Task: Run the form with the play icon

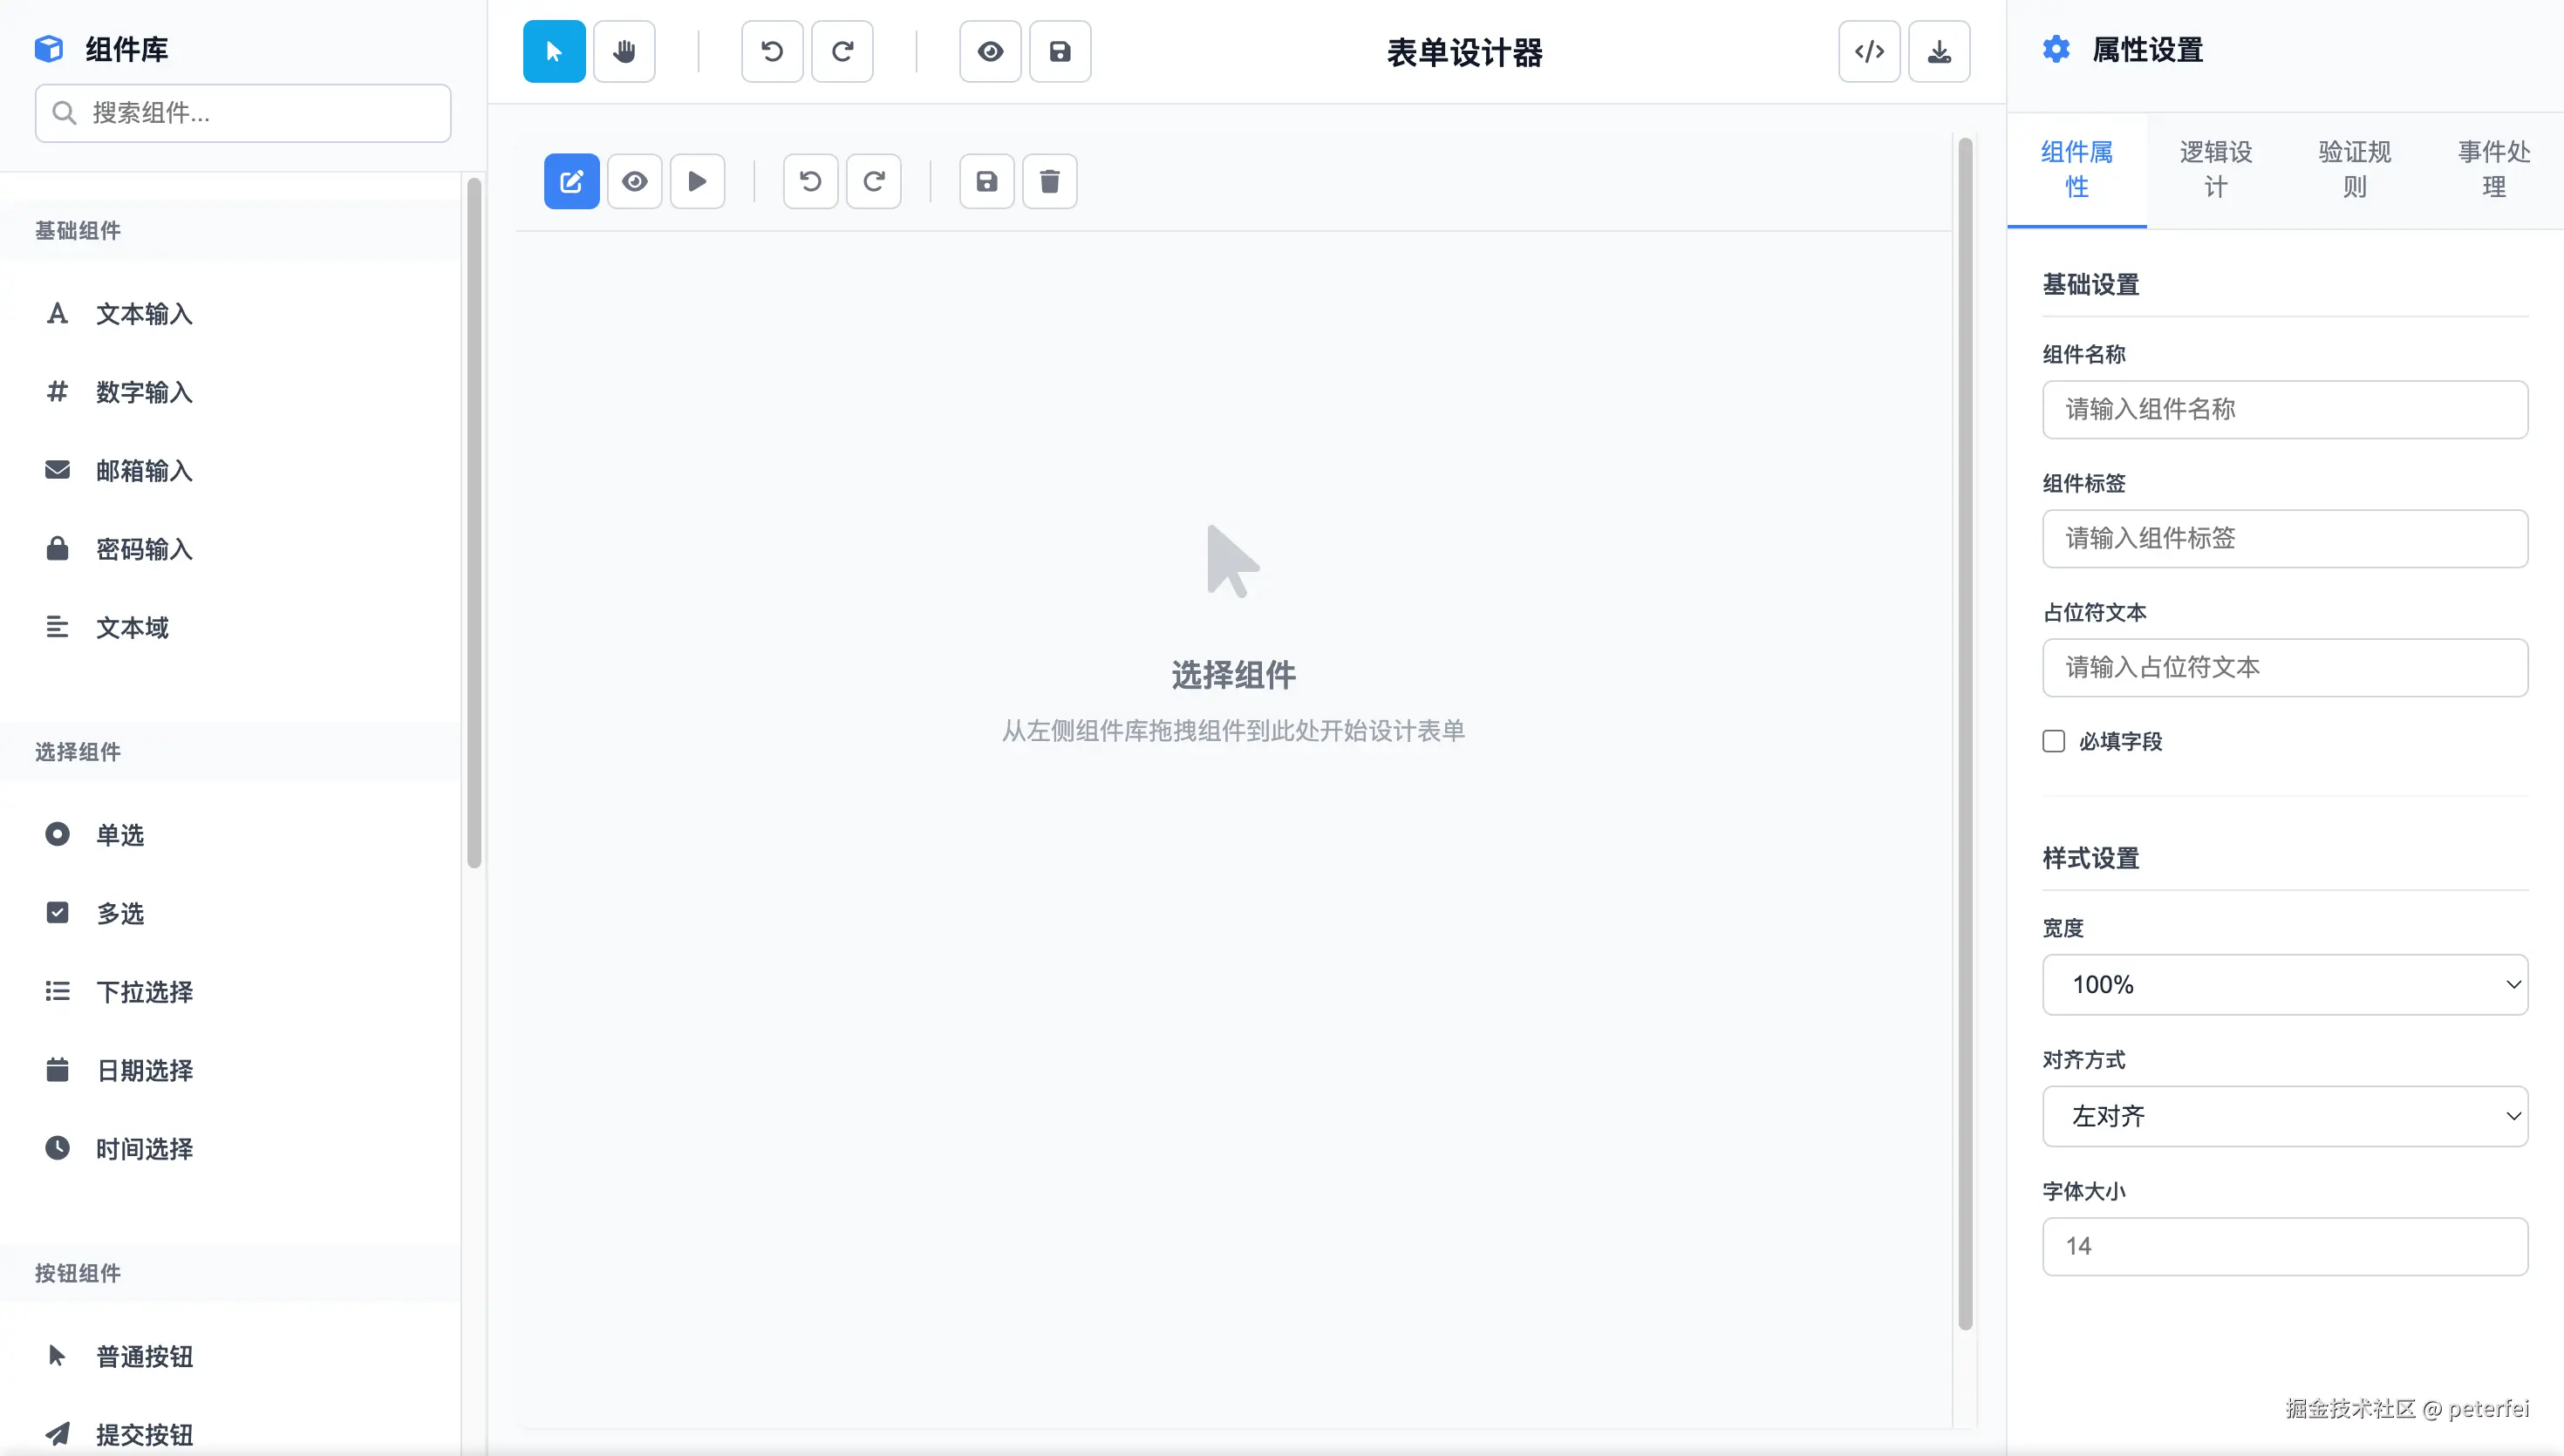Action: (697, 181)
